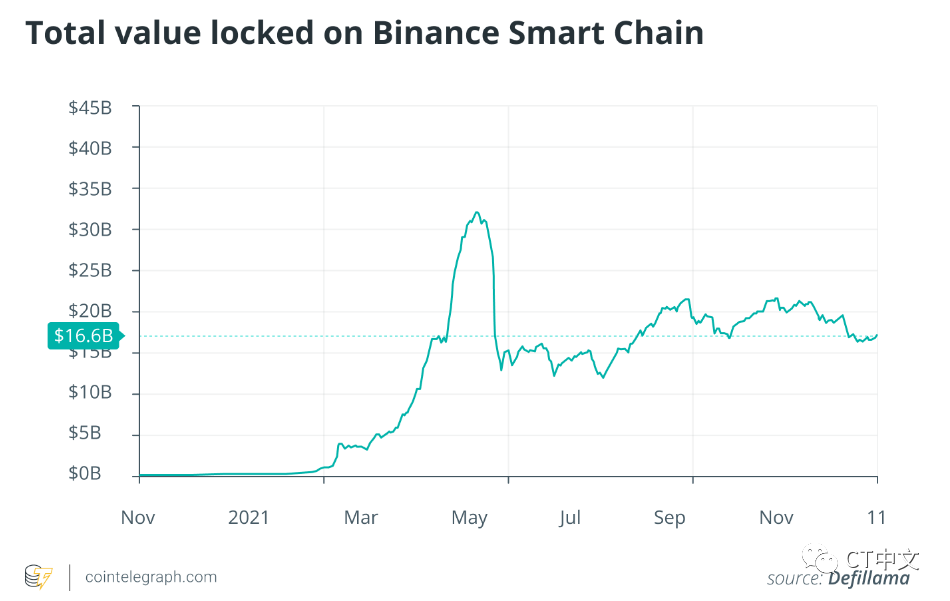Screen dimensions: 950x601
Task: Click the May peak of the line
Action: [x=477, y=213]
